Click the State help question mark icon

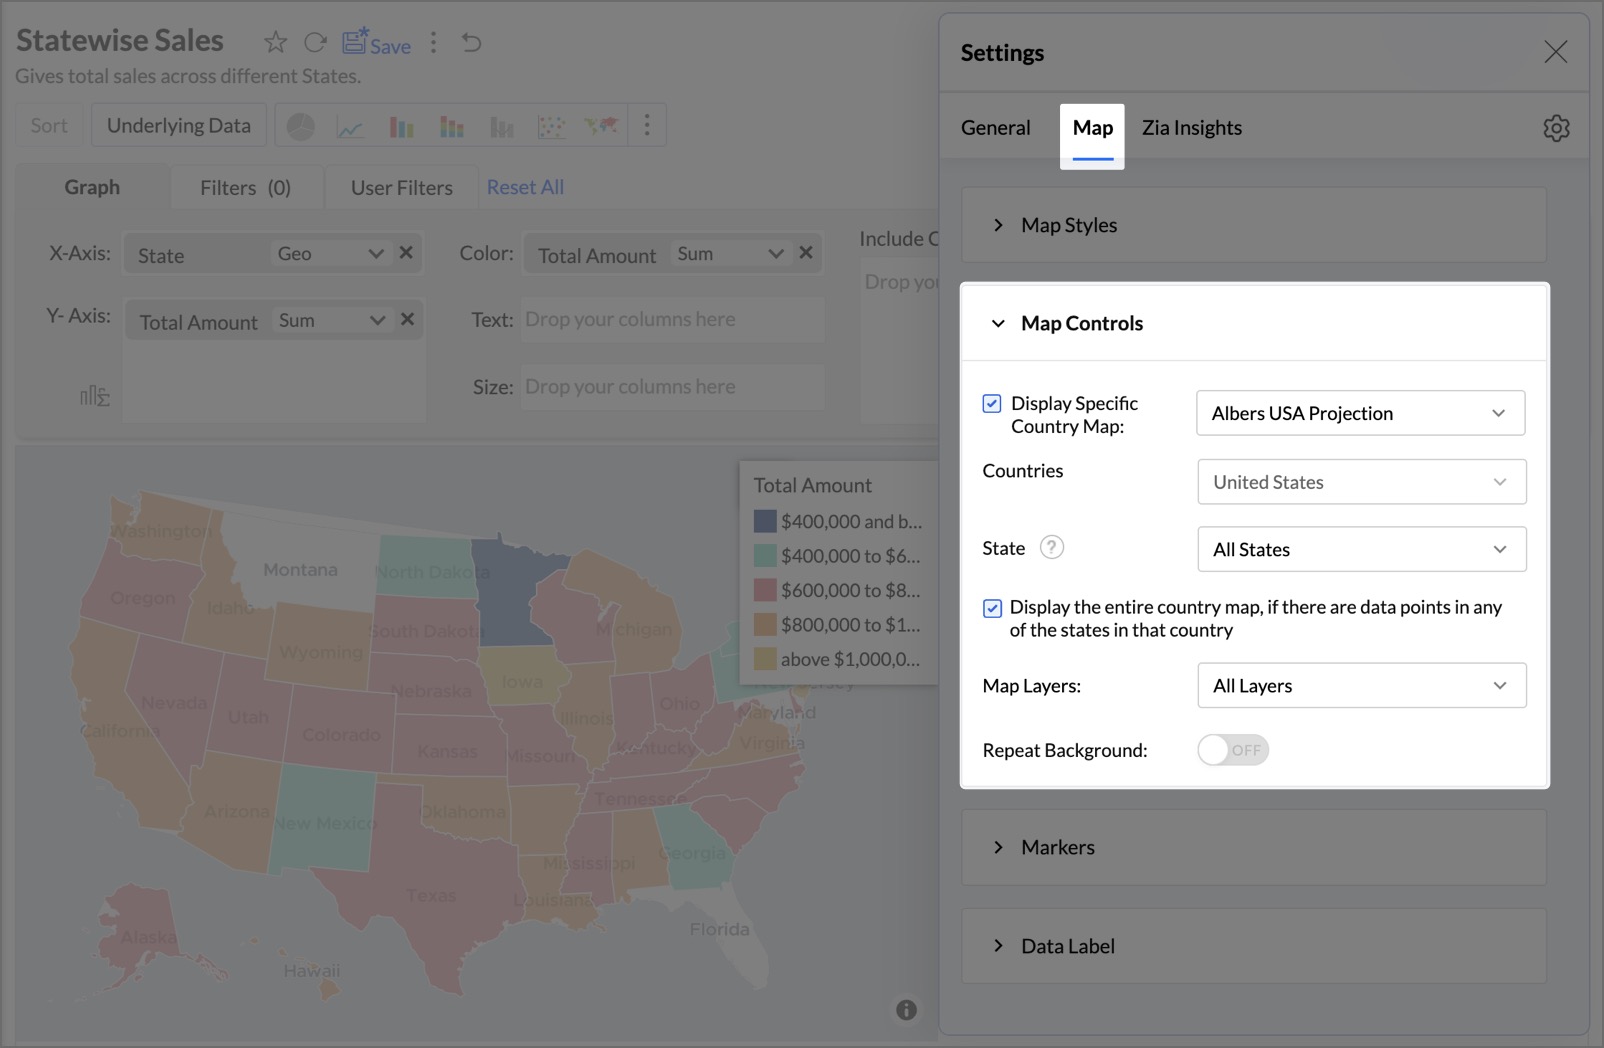click(x=1051, y=548)
